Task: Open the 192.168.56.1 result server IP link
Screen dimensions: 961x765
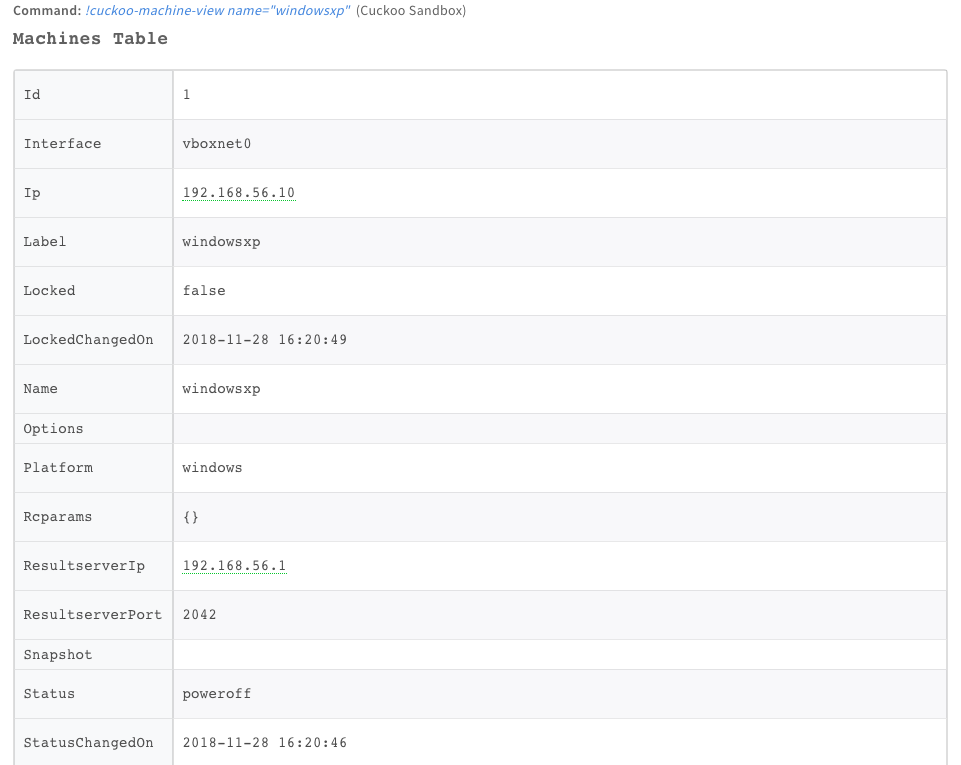Action: click(234, 566)
